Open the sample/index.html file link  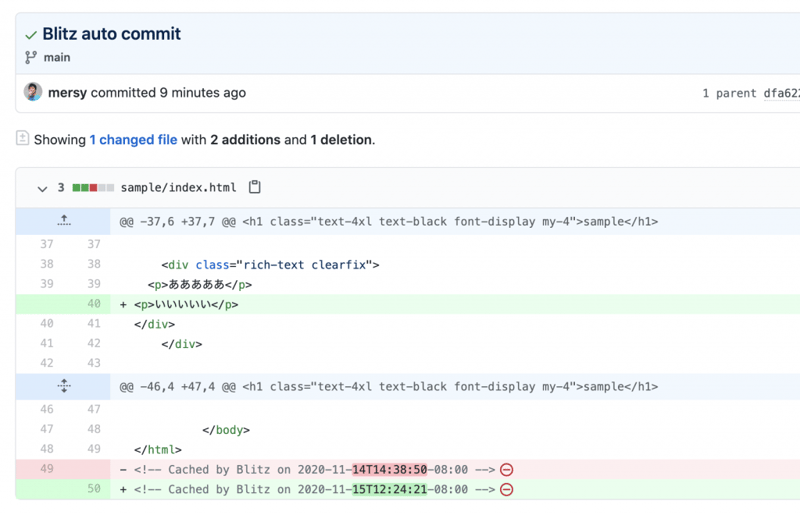click(x=178, y=188)
